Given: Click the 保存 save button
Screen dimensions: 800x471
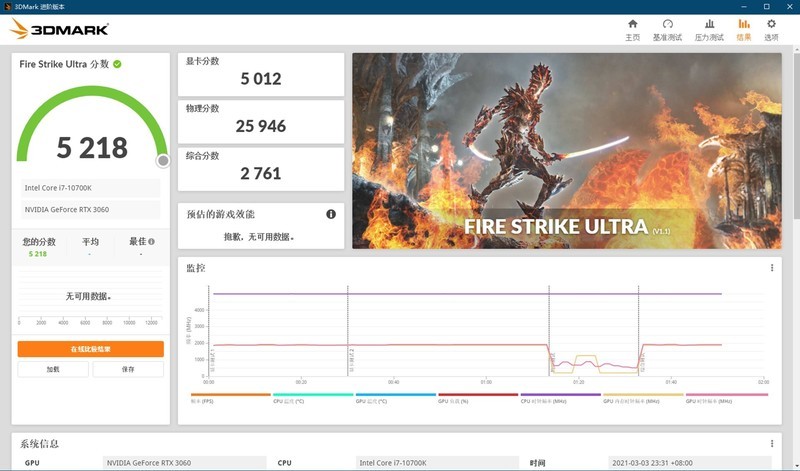Looking at the screenshot, I should tap(128, 369).
